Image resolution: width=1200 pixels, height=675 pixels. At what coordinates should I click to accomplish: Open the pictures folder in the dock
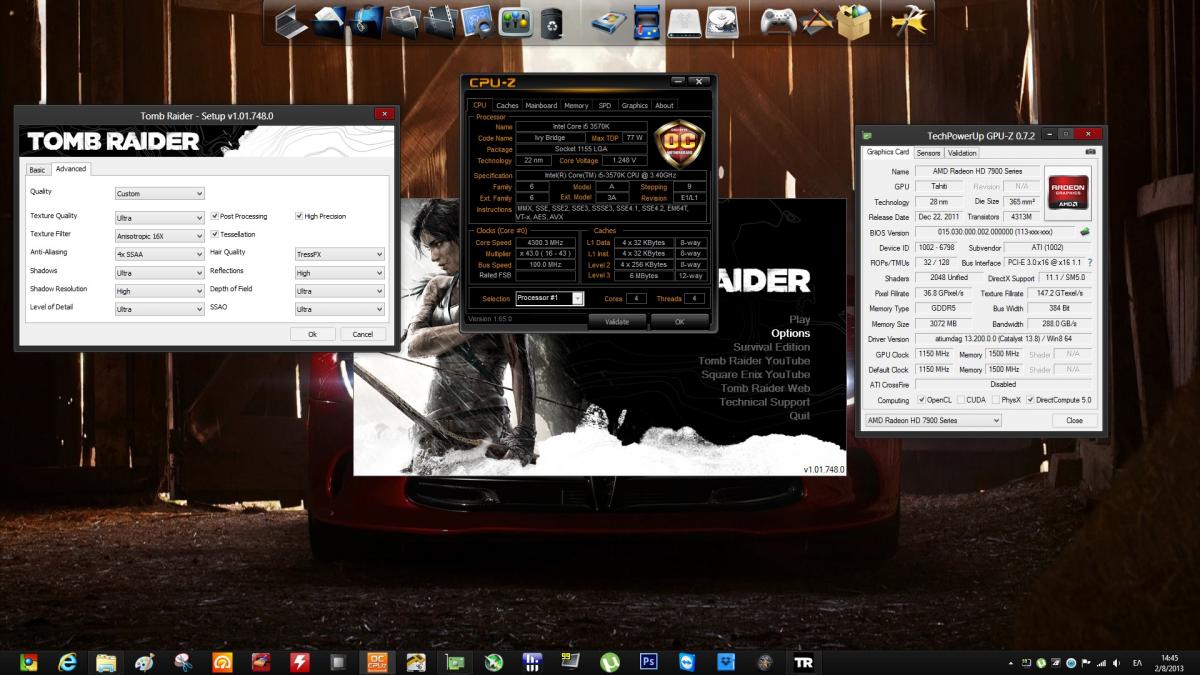coord(404,20)
